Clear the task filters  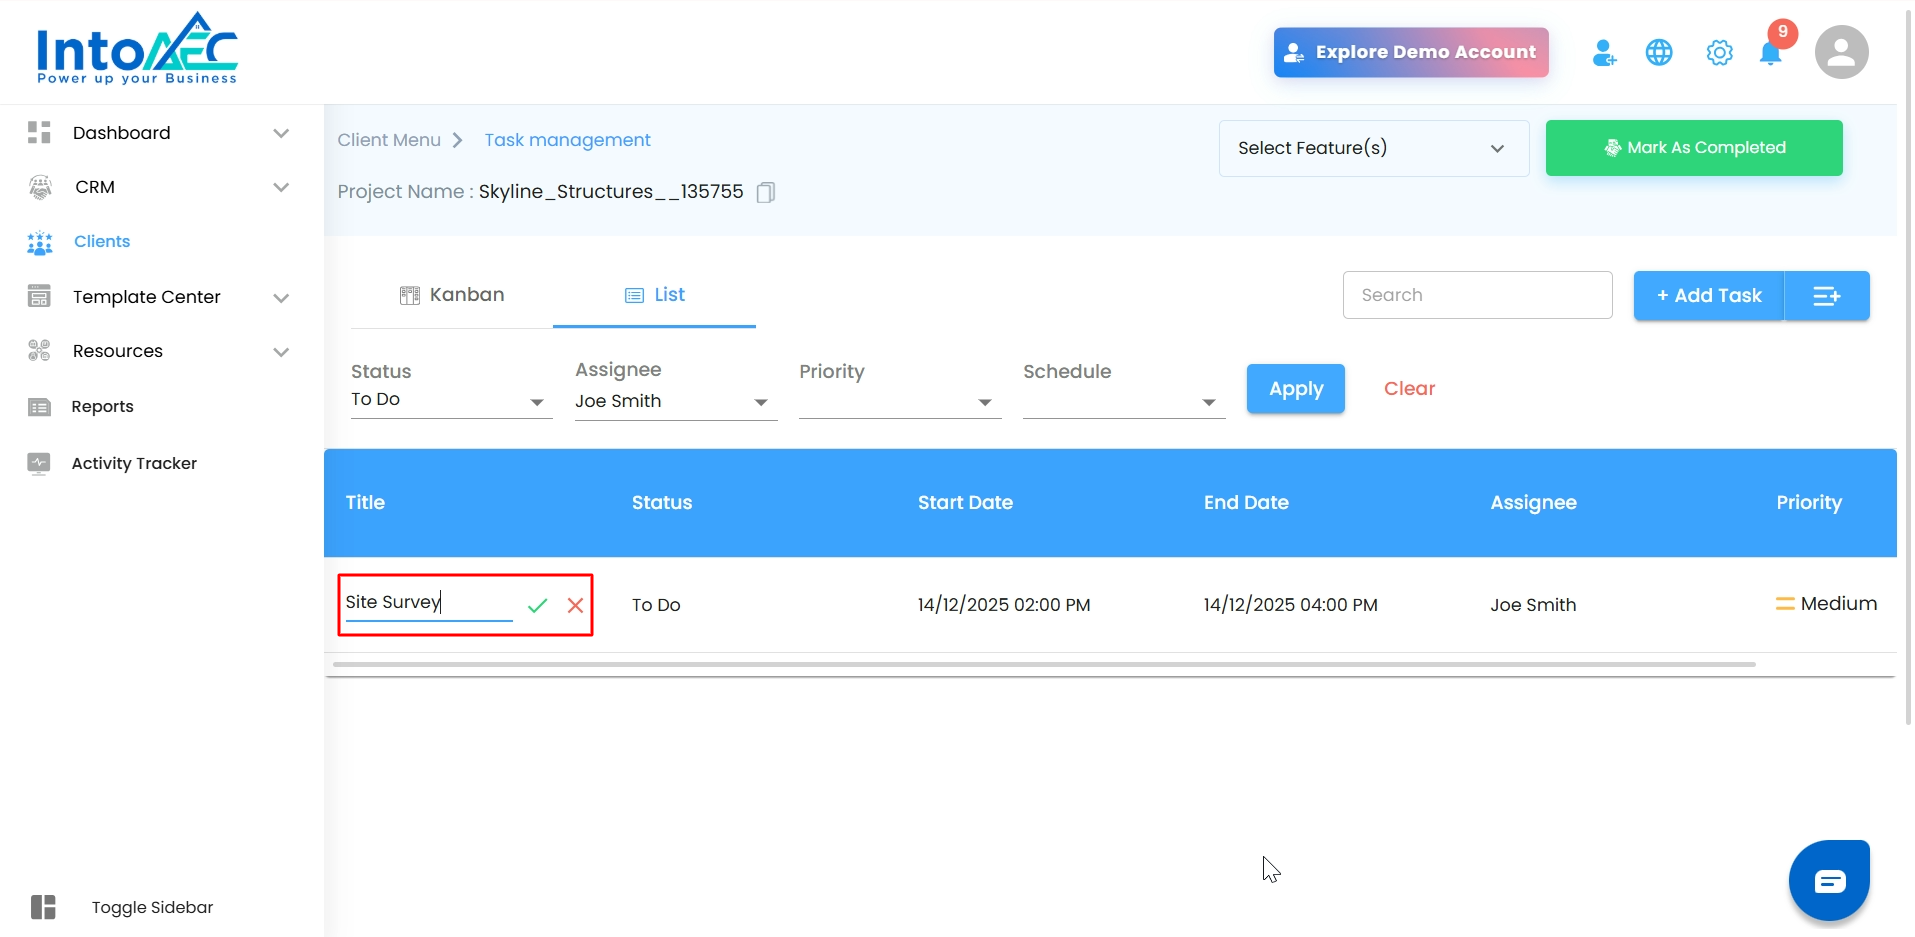pos(1409,389)
